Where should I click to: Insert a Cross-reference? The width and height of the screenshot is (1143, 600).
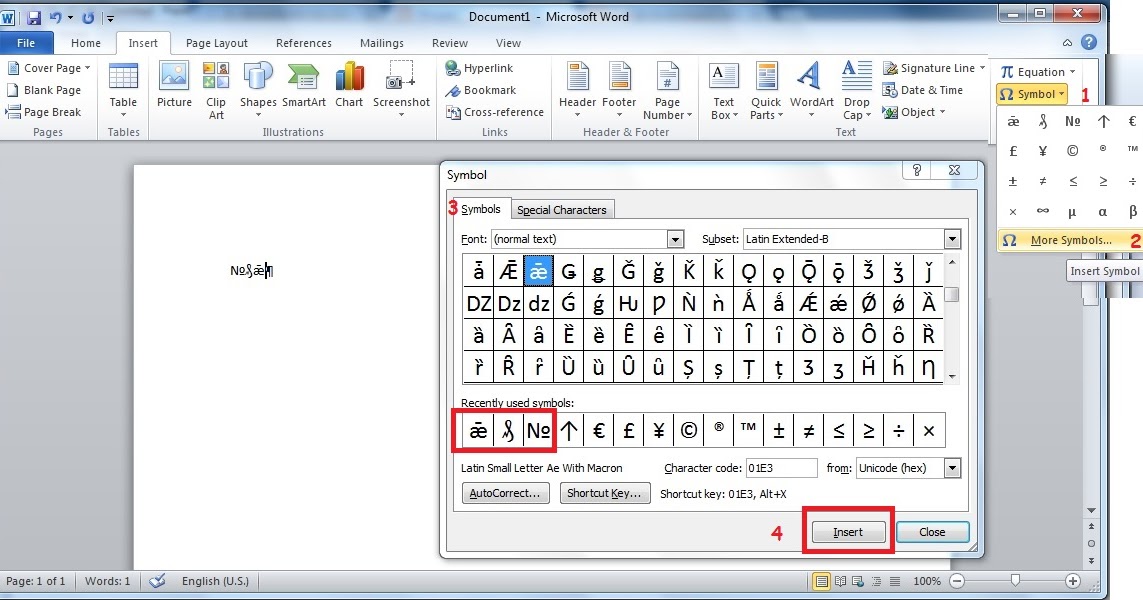[x=494, y=112]
